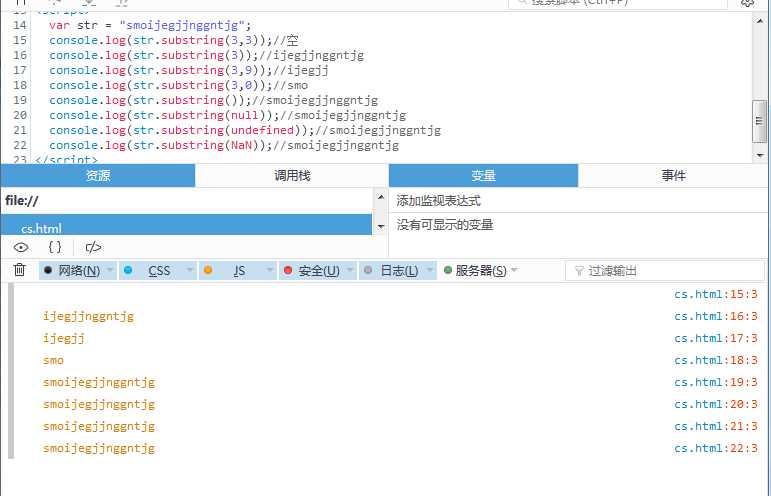Click output 'smoijegjjnggntjg' on the cs.html:22:3 row
The width and height of the screenshot is (771, 496).
(x=99, y=448)
